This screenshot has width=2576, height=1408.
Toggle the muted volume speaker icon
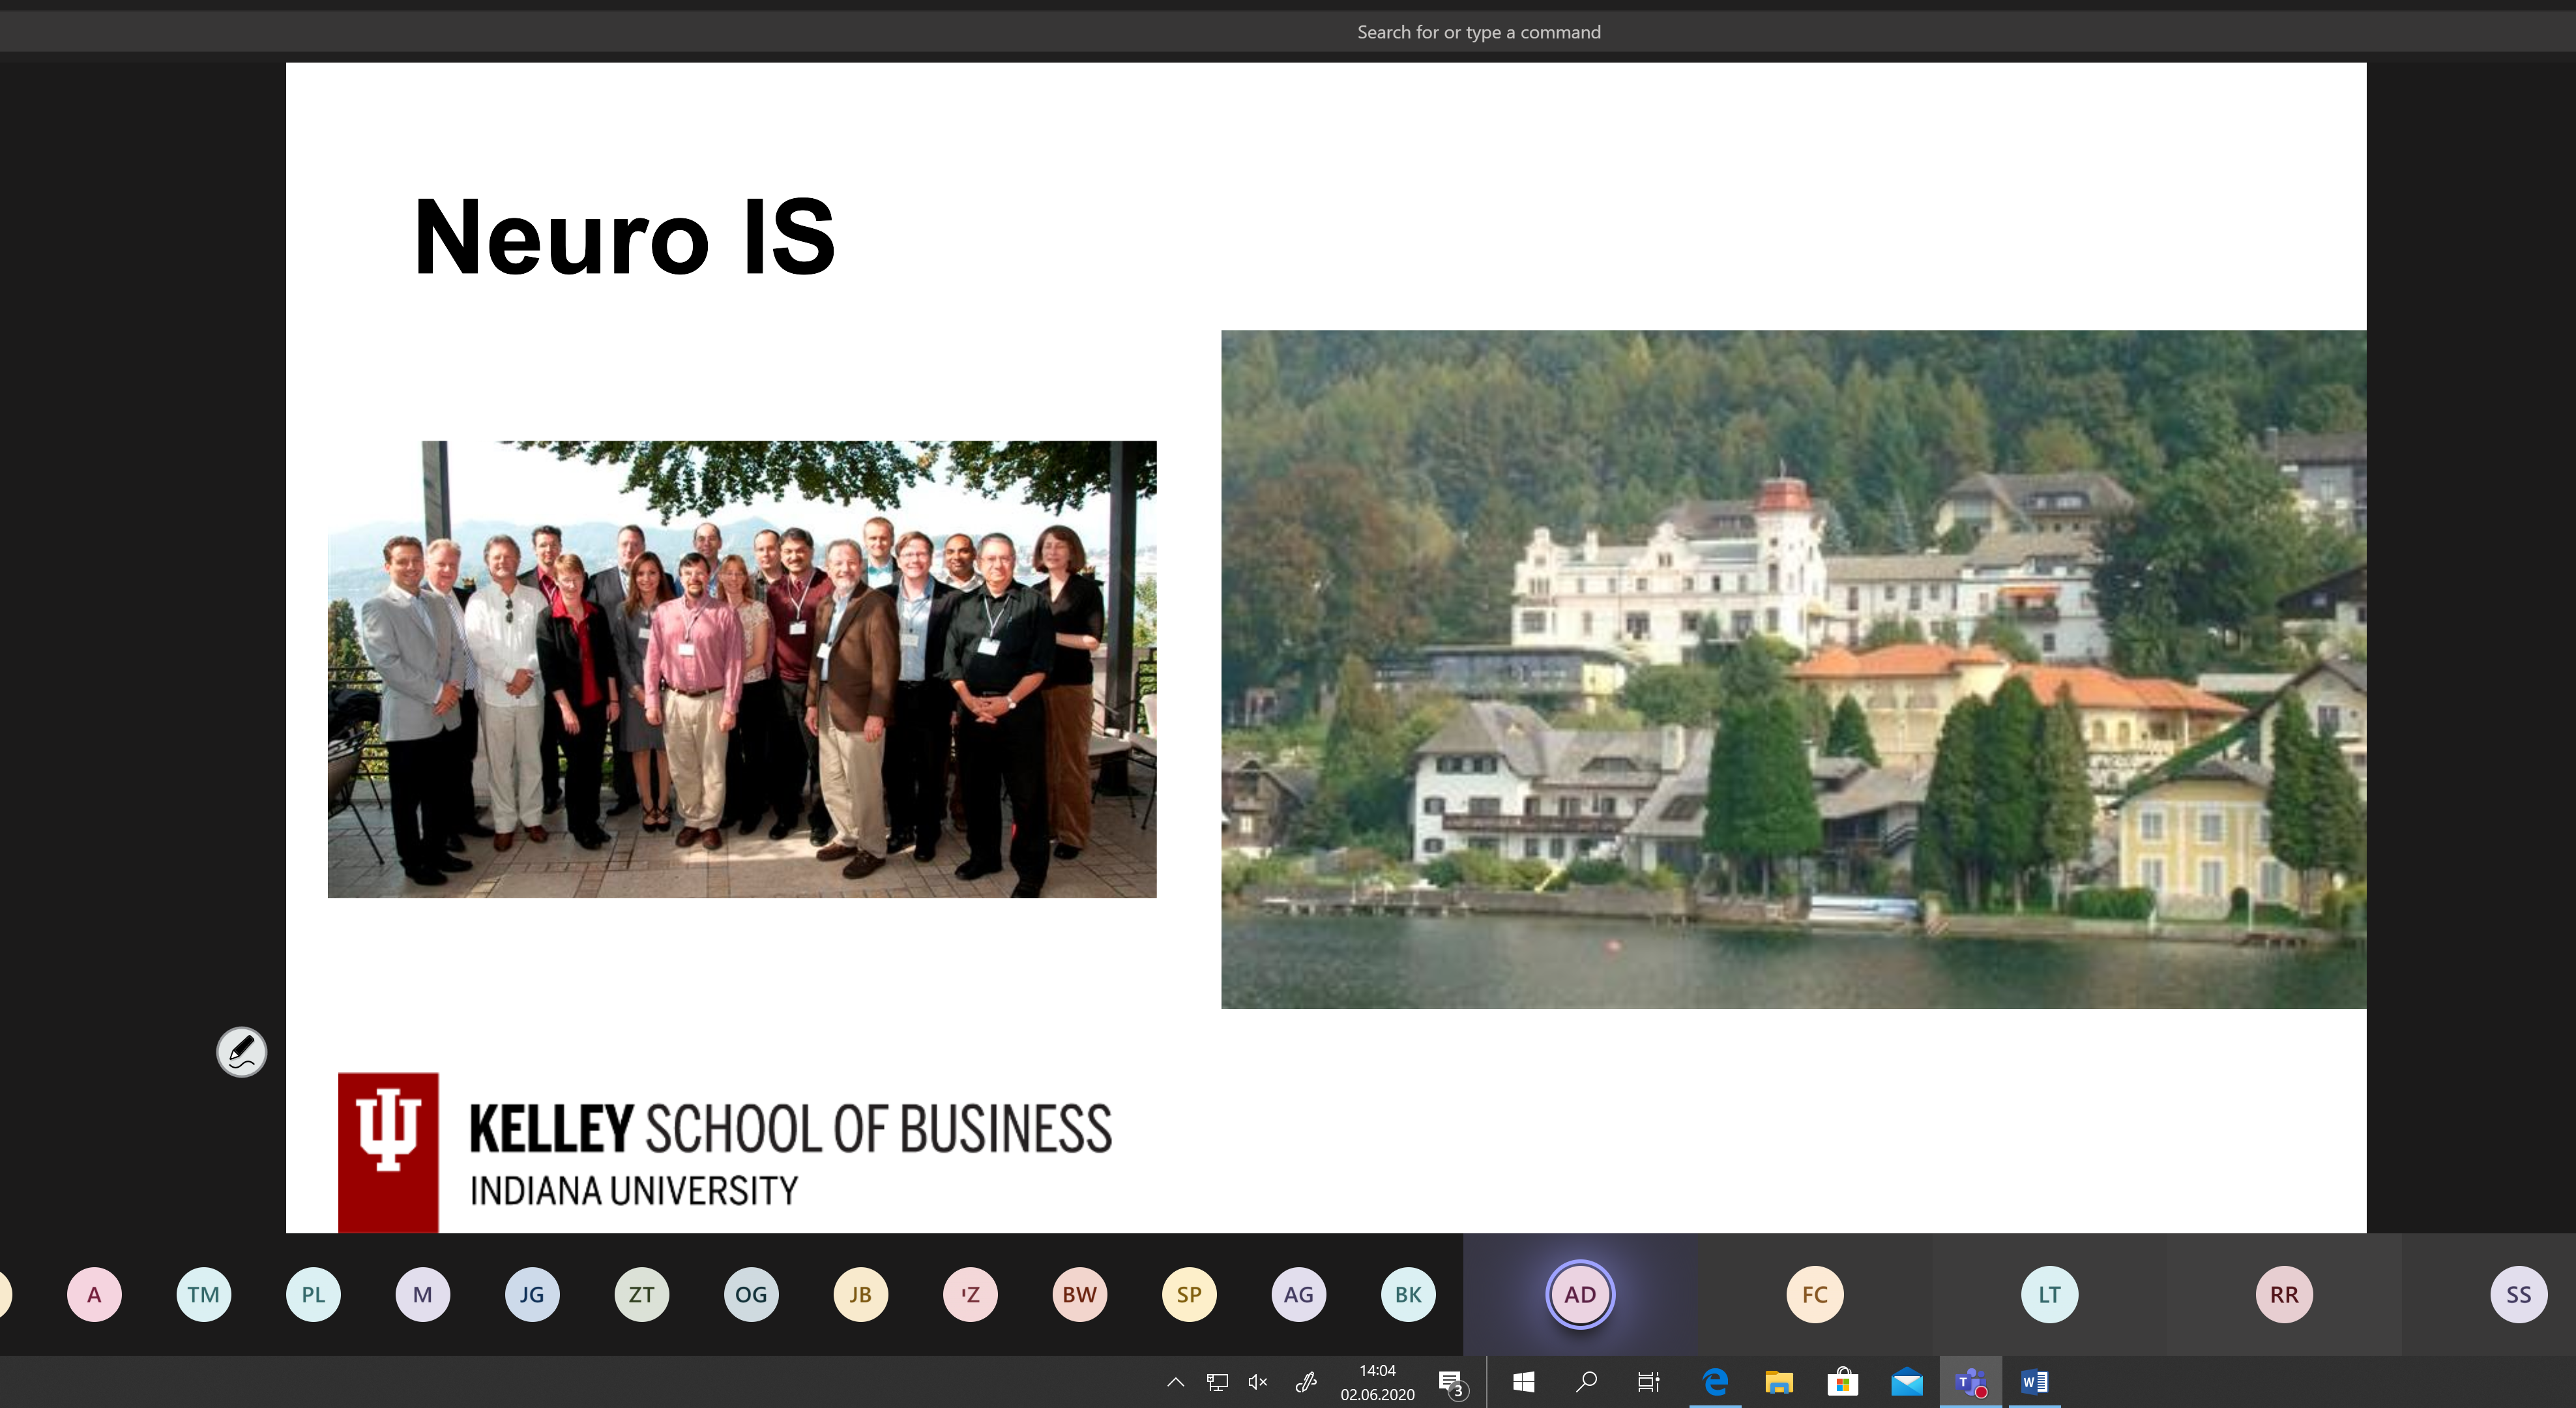[1257, 1382]
